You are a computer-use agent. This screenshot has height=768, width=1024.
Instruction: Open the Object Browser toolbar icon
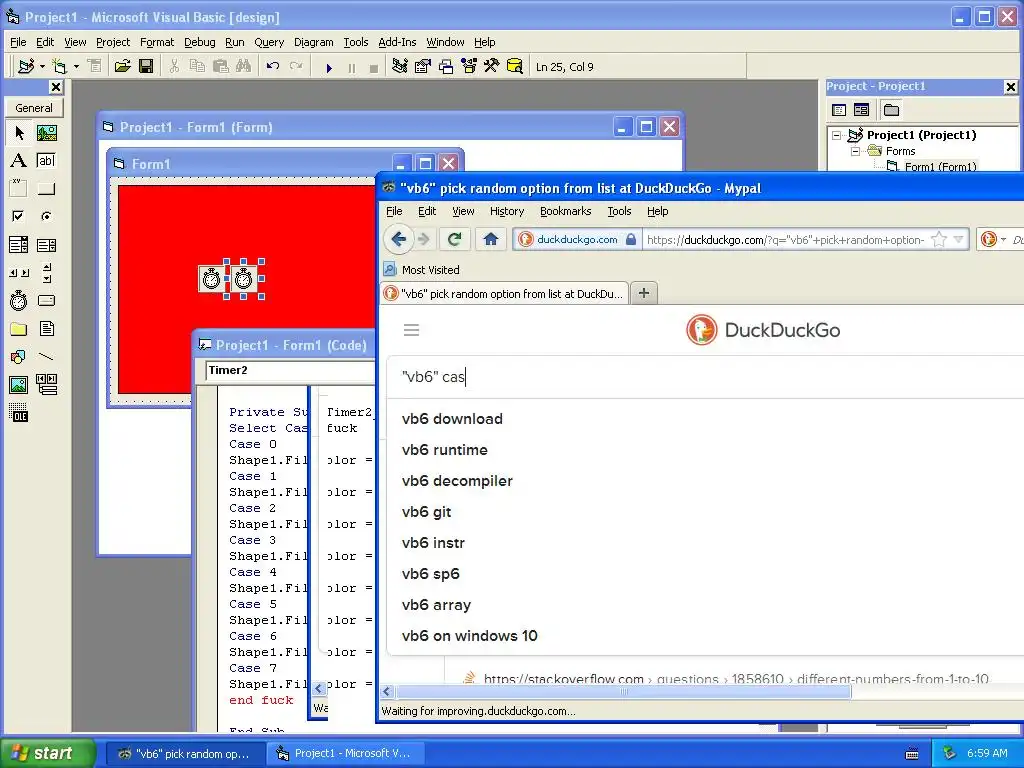469,66
